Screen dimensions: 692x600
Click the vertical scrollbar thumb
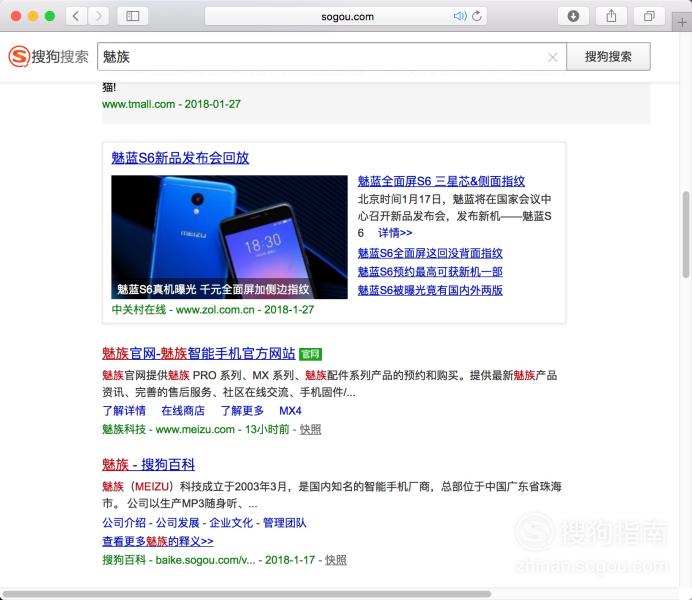click(x=686, y=234)
